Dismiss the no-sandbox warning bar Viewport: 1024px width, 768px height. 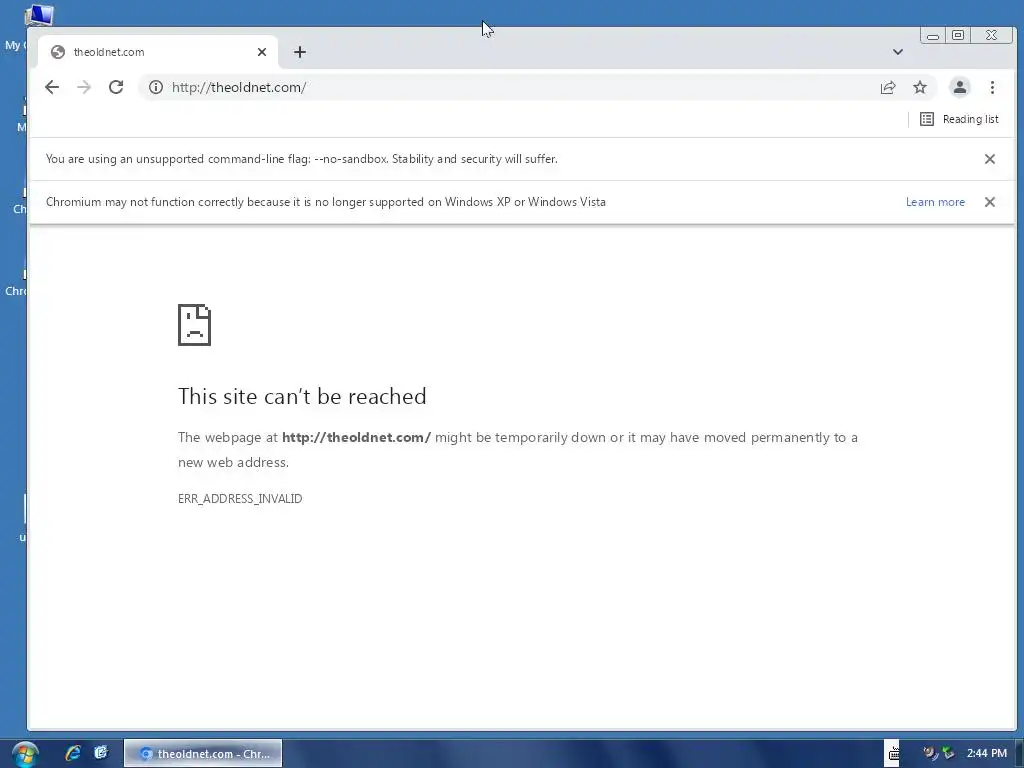click(990, 159)
